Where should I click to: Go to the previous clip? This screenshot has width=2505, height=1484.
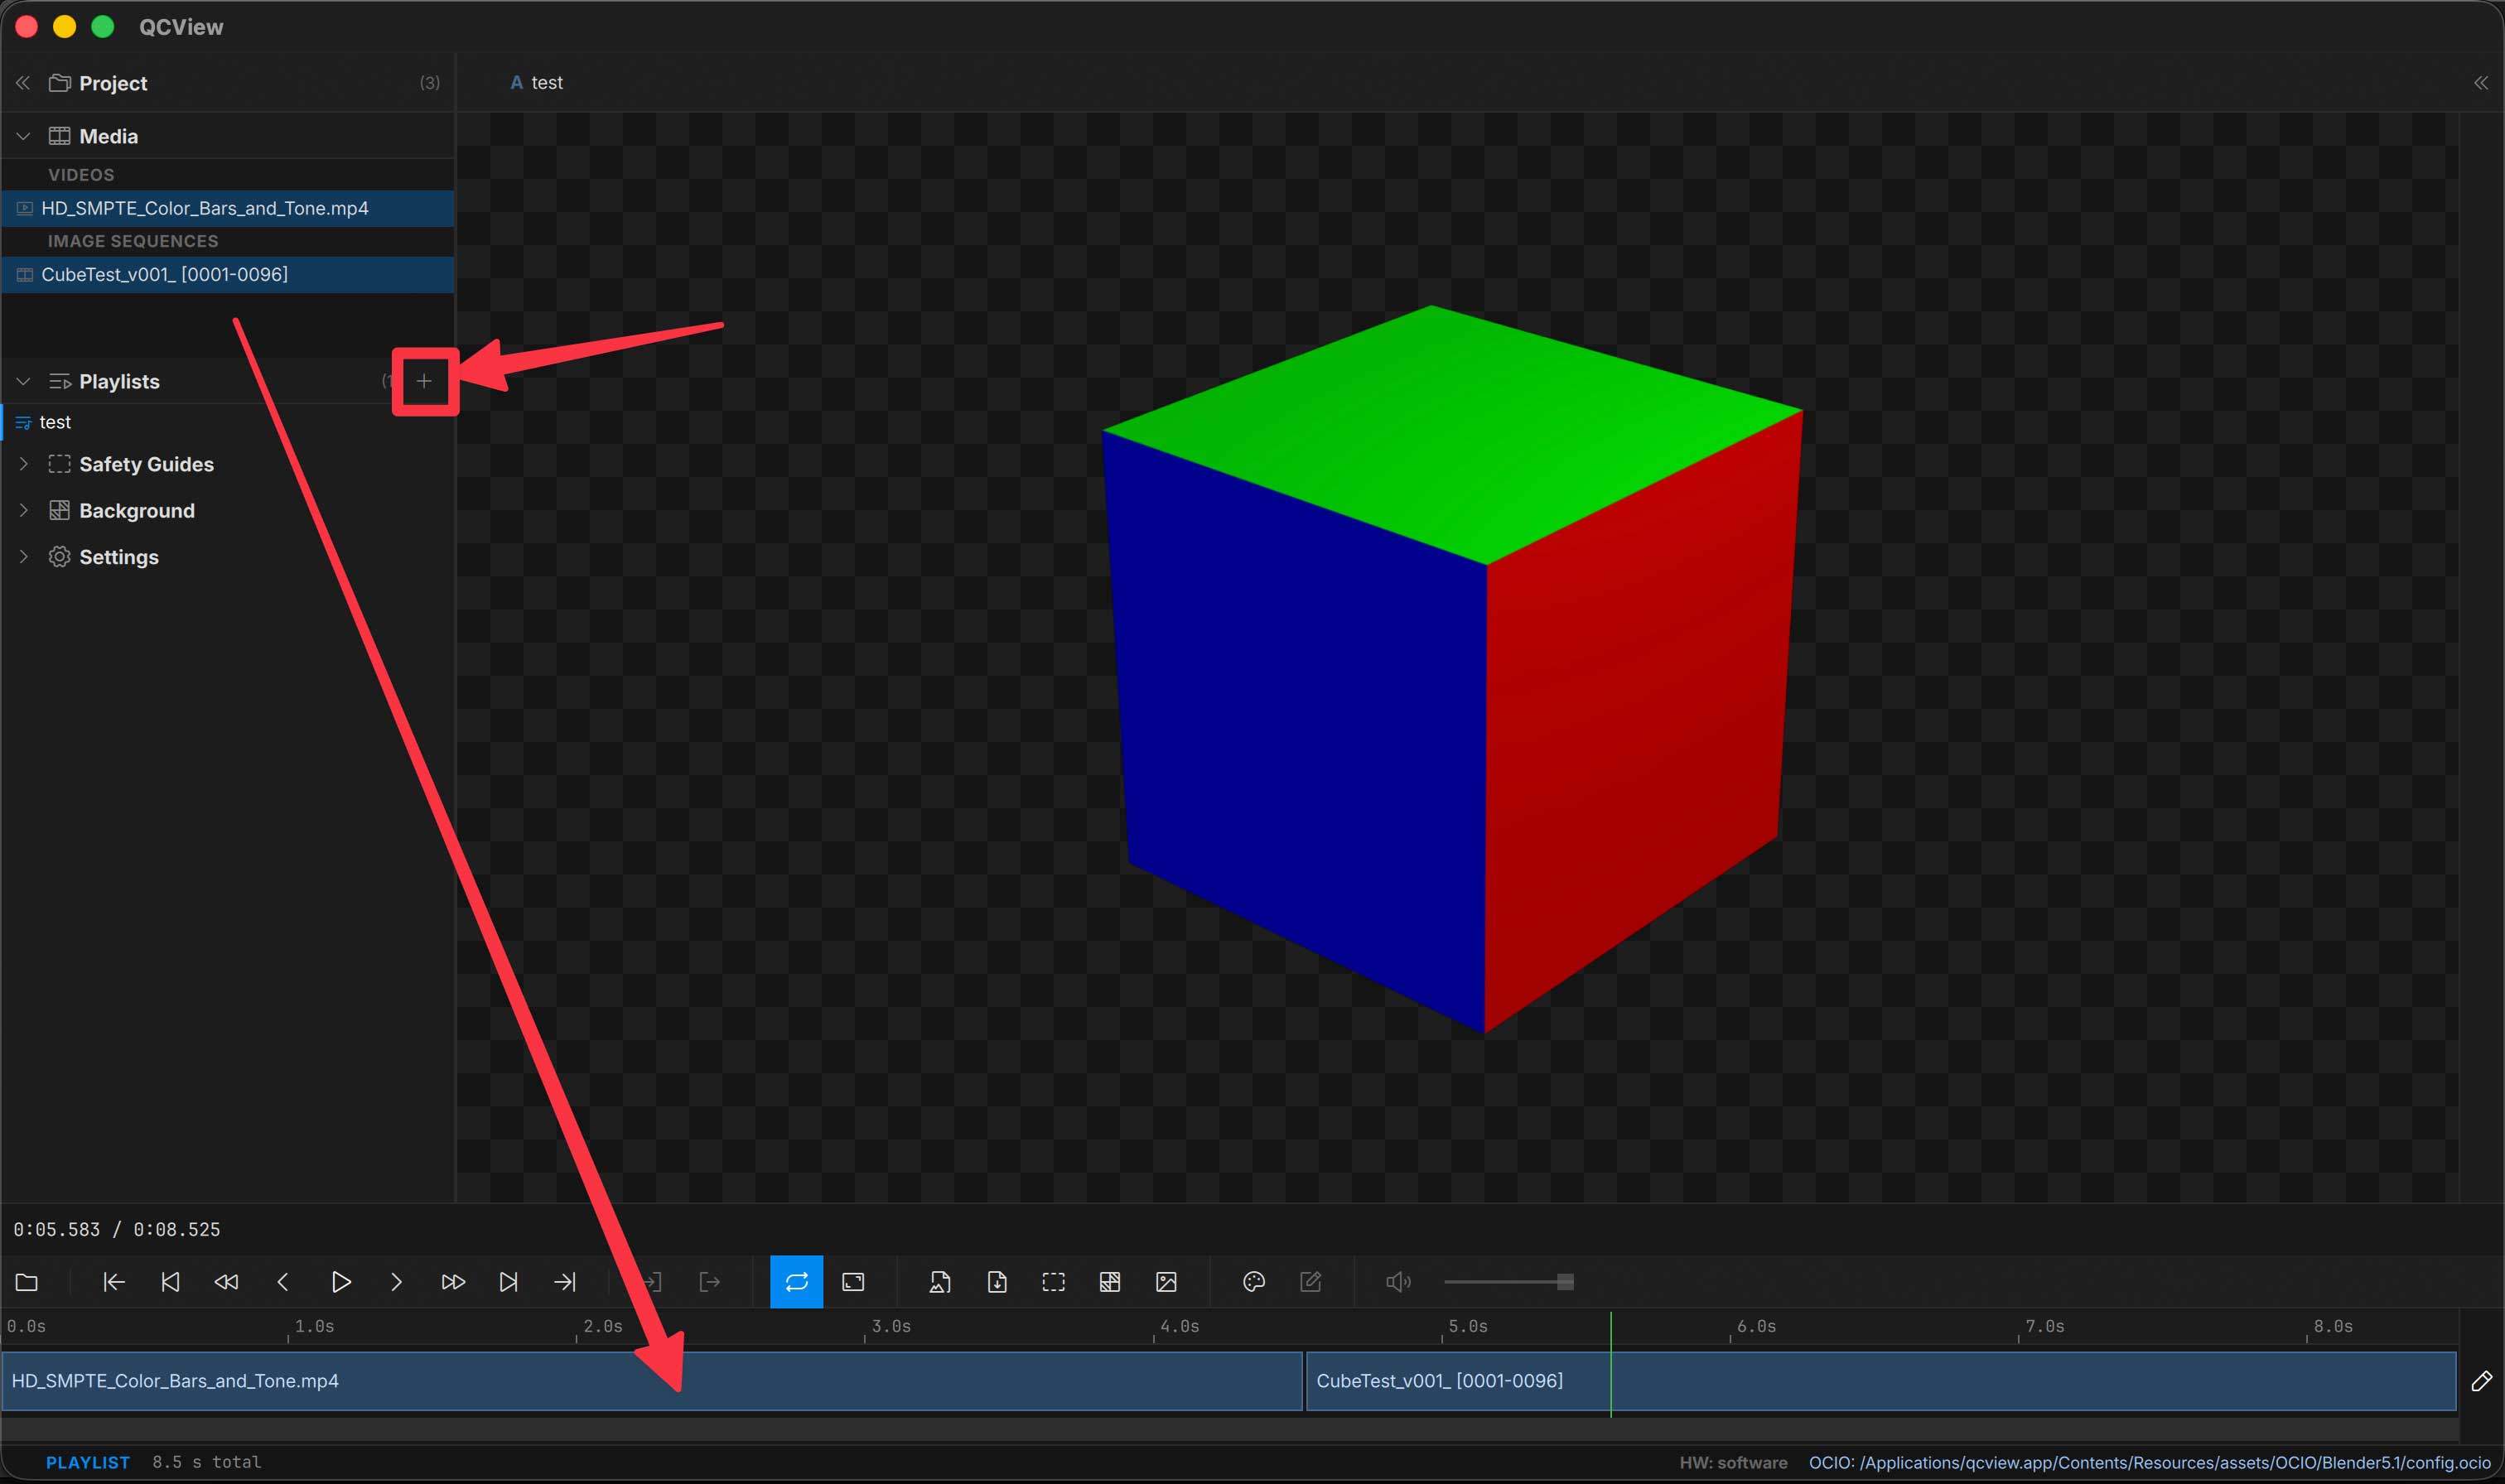click(171, 1282)
